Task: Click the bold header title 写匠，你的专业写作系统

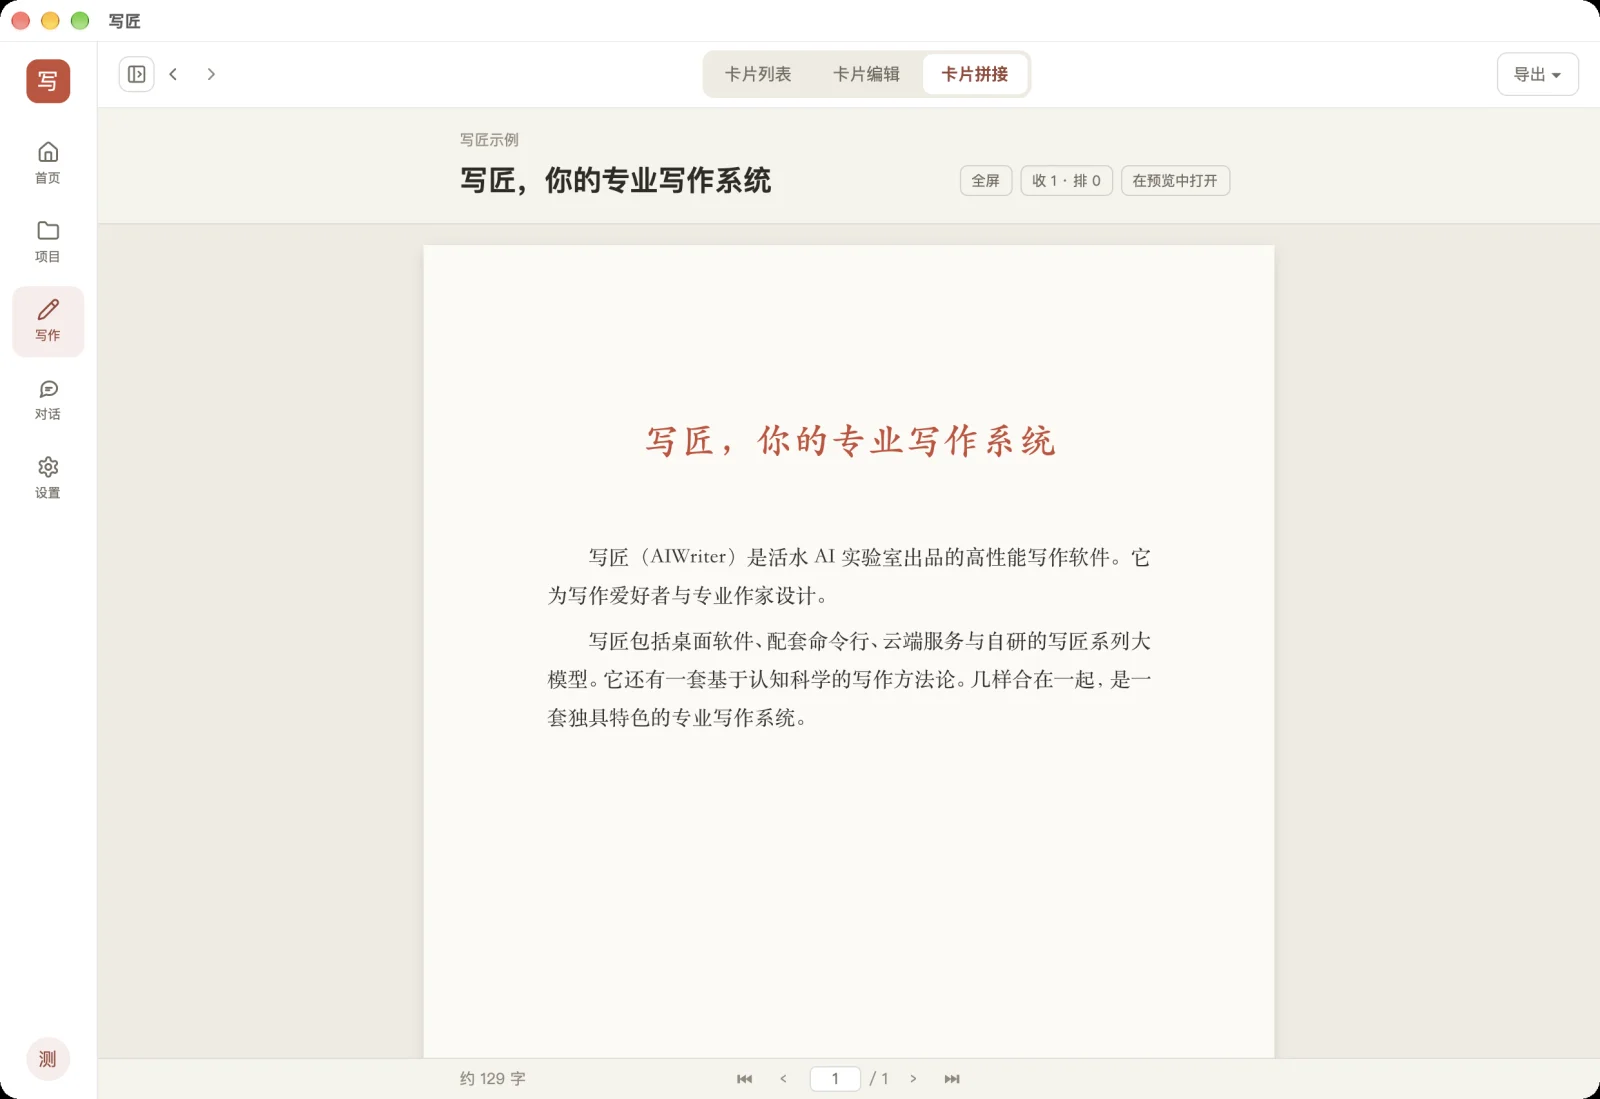Action: point(615,181)
